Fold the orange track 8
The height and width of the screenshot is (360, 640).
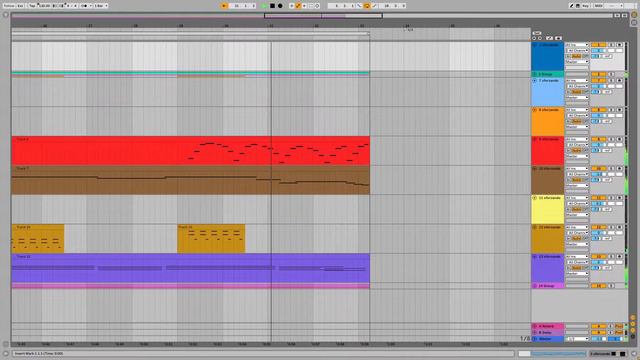[535, 110]
